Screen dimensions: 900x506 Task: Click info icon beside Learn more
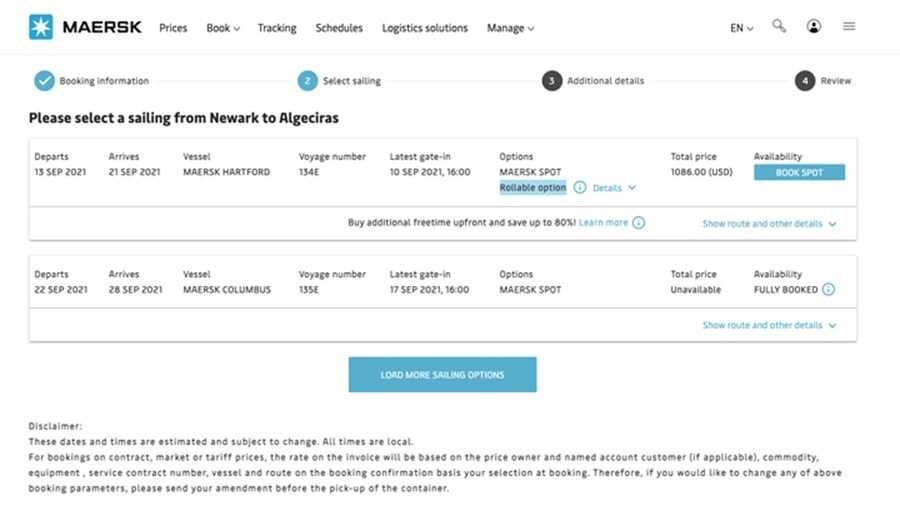pyautogui.click(x=639, y=223)
